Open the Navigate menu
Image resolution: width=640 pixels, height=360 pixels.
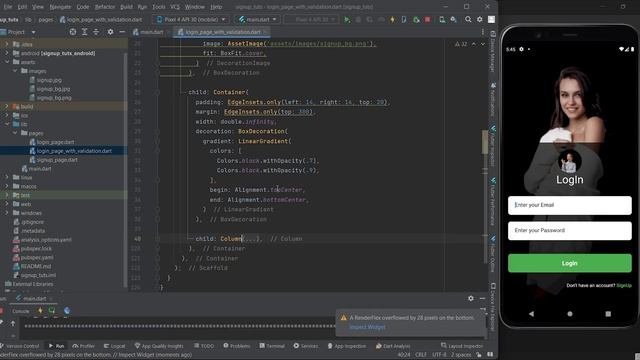click(x=60, y=7)
